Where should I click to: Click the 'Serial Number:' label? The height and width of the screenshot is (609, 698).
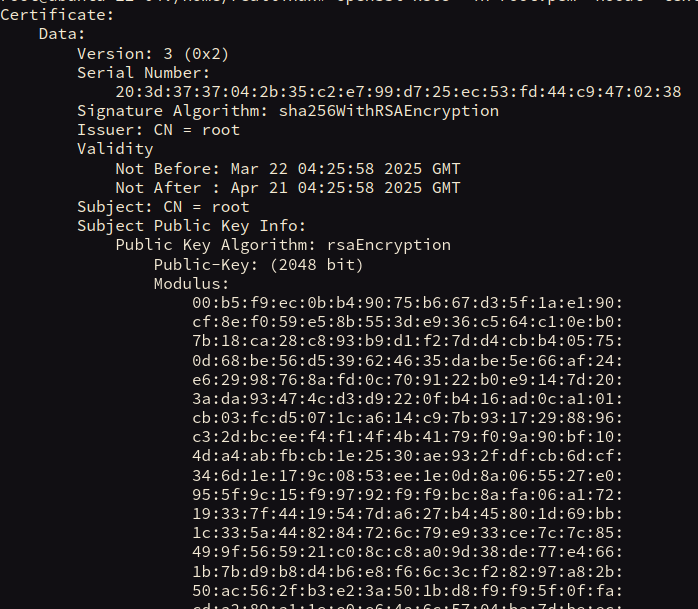(x=143, y=73)
